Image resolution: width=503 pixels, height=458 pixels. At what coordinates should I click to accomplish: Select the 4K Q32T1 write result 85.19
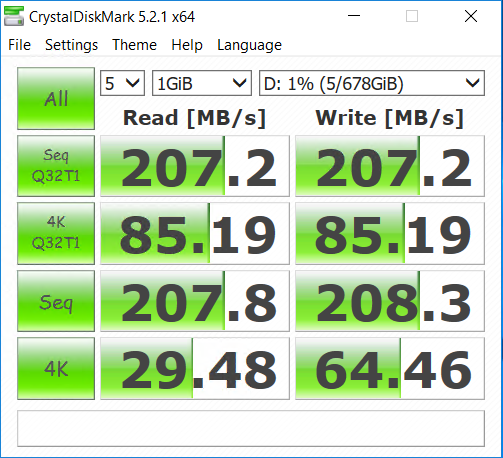390,233
